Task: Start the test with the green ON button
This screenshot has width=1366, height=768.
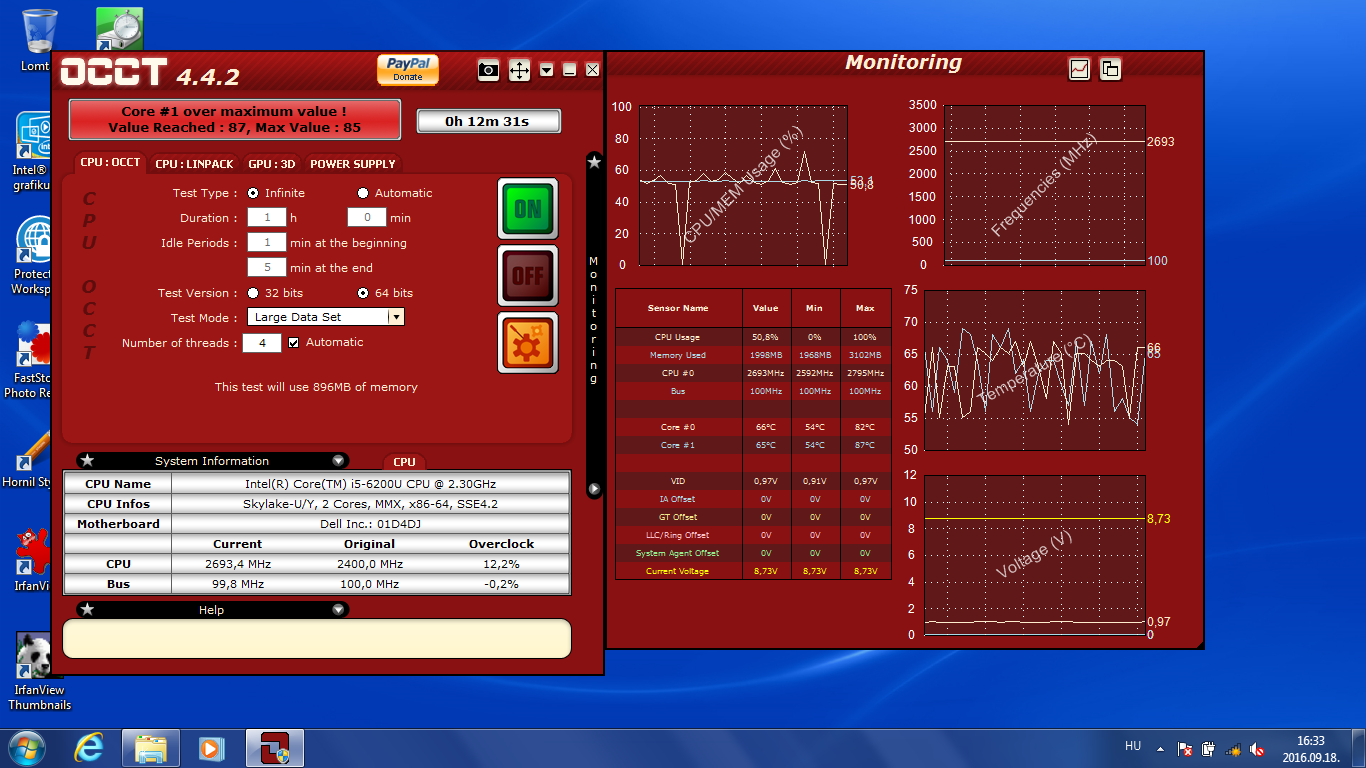Action: coord(528,209)
